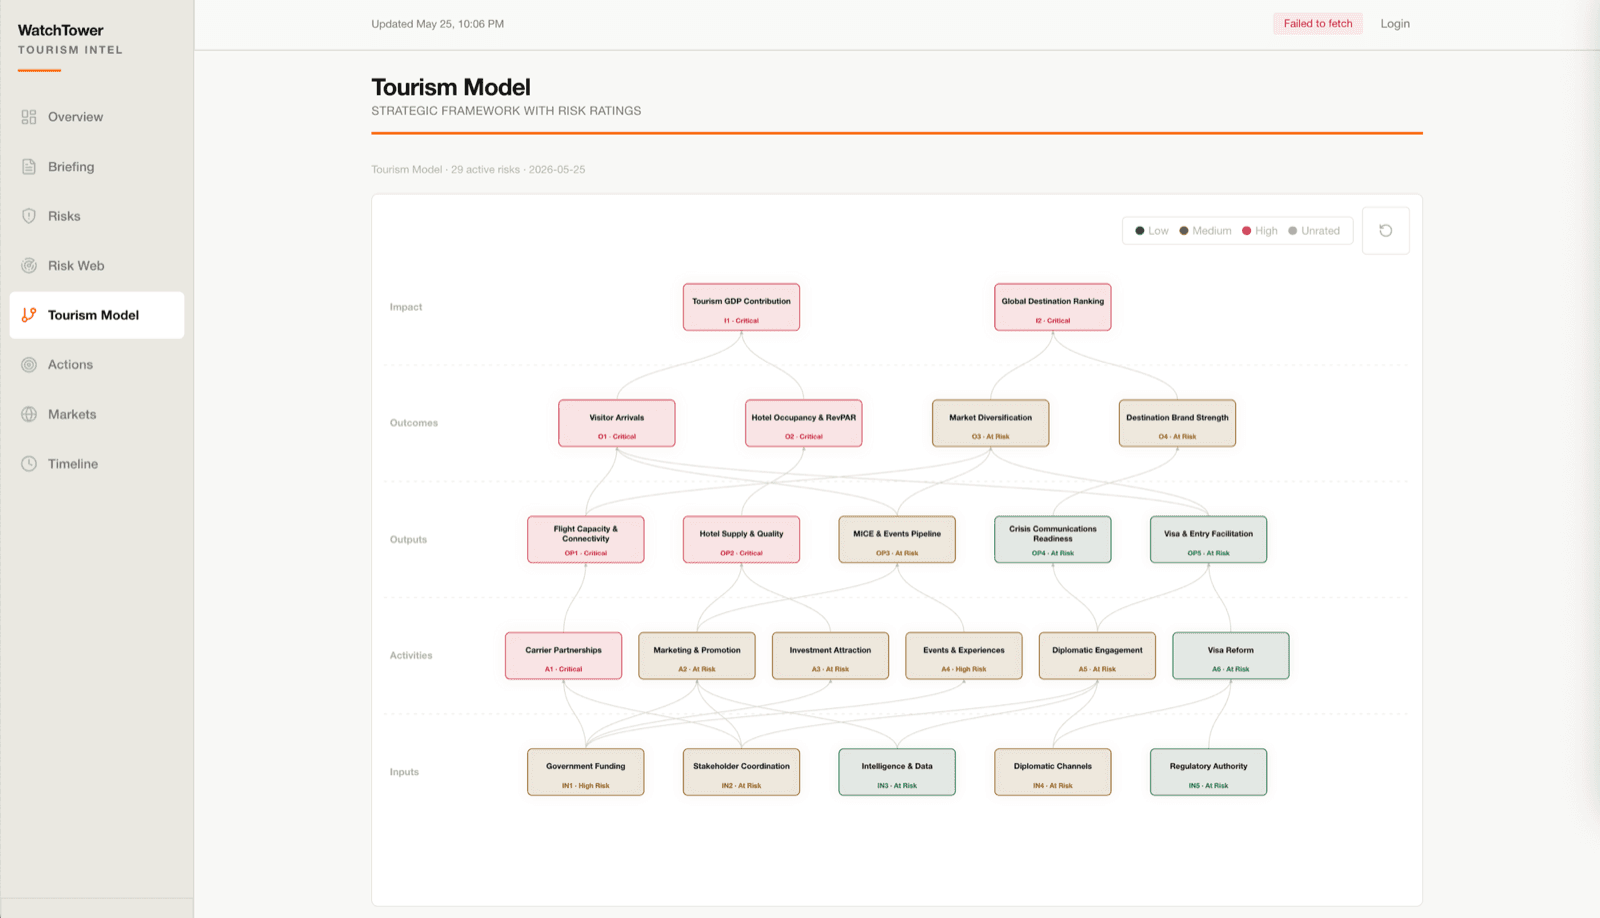Click the Strategic Framework subtitle

click(x=506, y=111)
